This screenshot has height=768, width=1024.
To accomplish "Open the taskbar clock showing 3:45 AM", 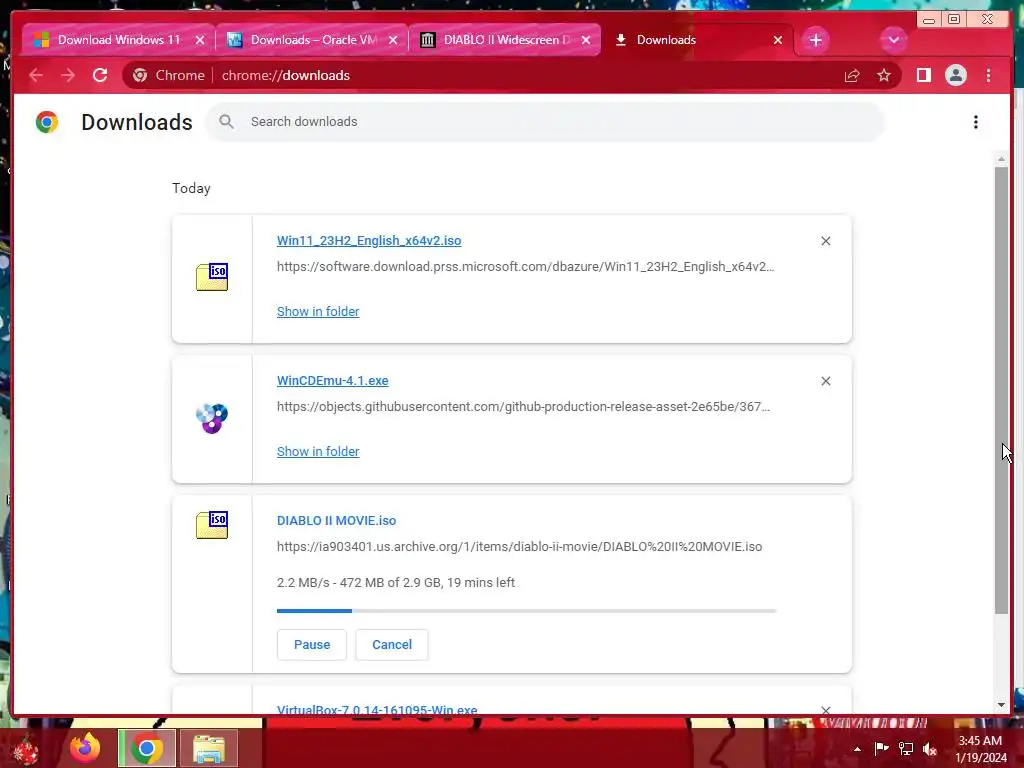I will pos(981,749).
